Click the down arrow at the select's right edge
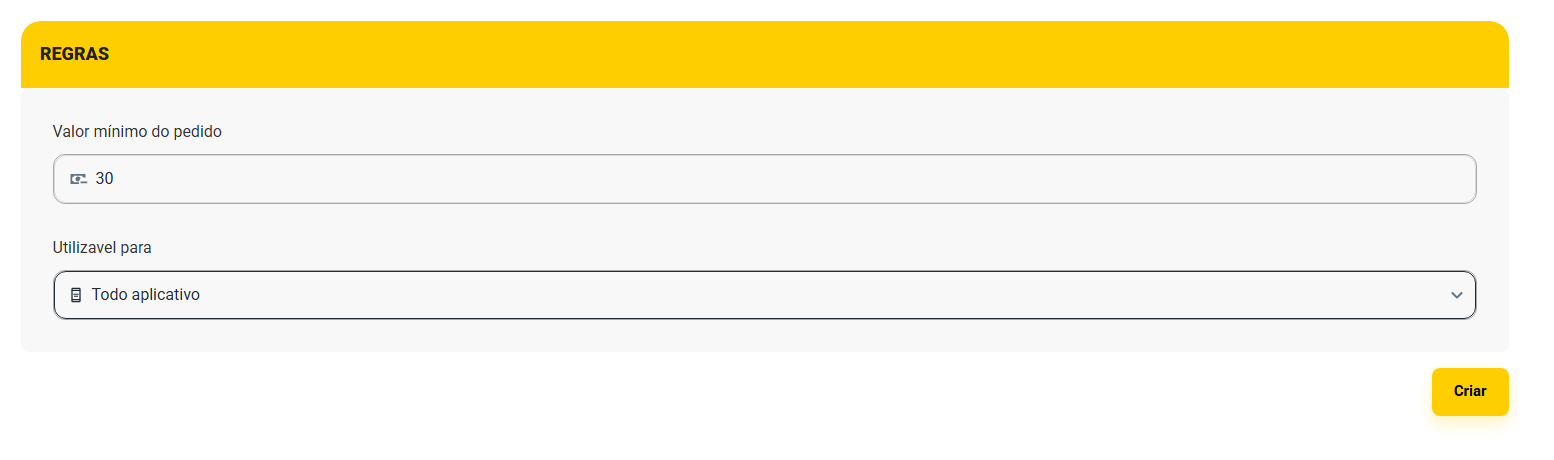 pyautogui.click(x=1456, y=295)
